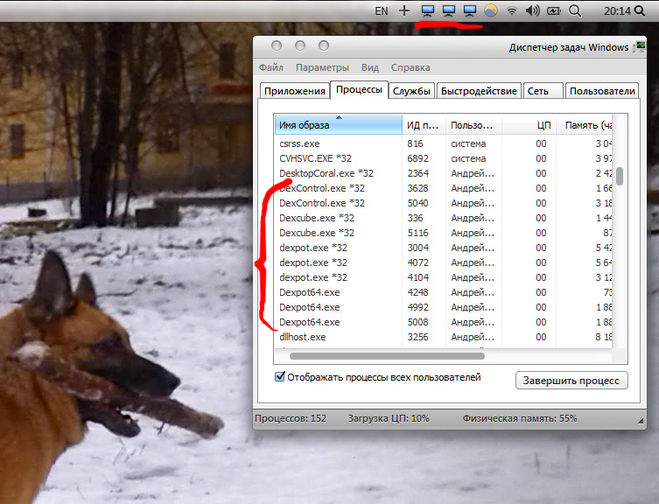Image resolution: width=659 pixels, height=504 pixels.
Task: Click the Завершить процесс button
Action: [571, 380]
